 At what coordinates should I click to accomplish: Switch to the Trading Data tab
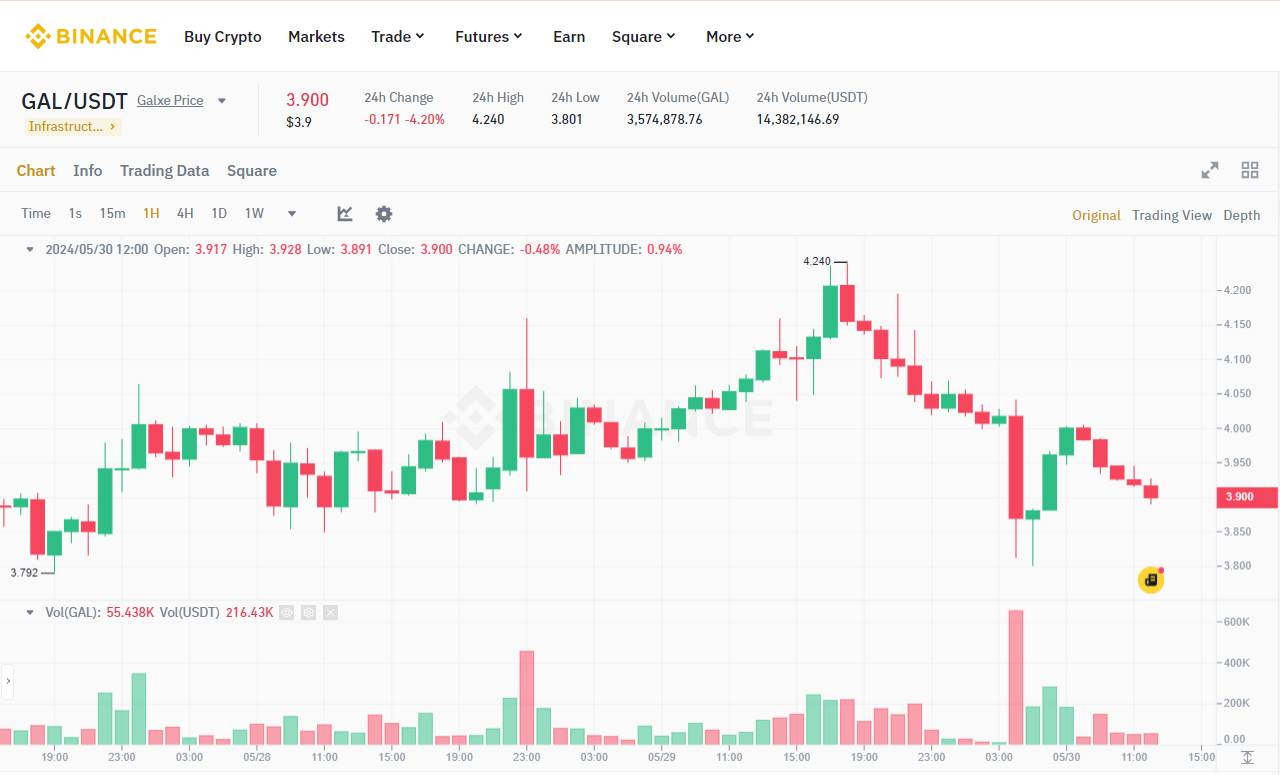165,170
